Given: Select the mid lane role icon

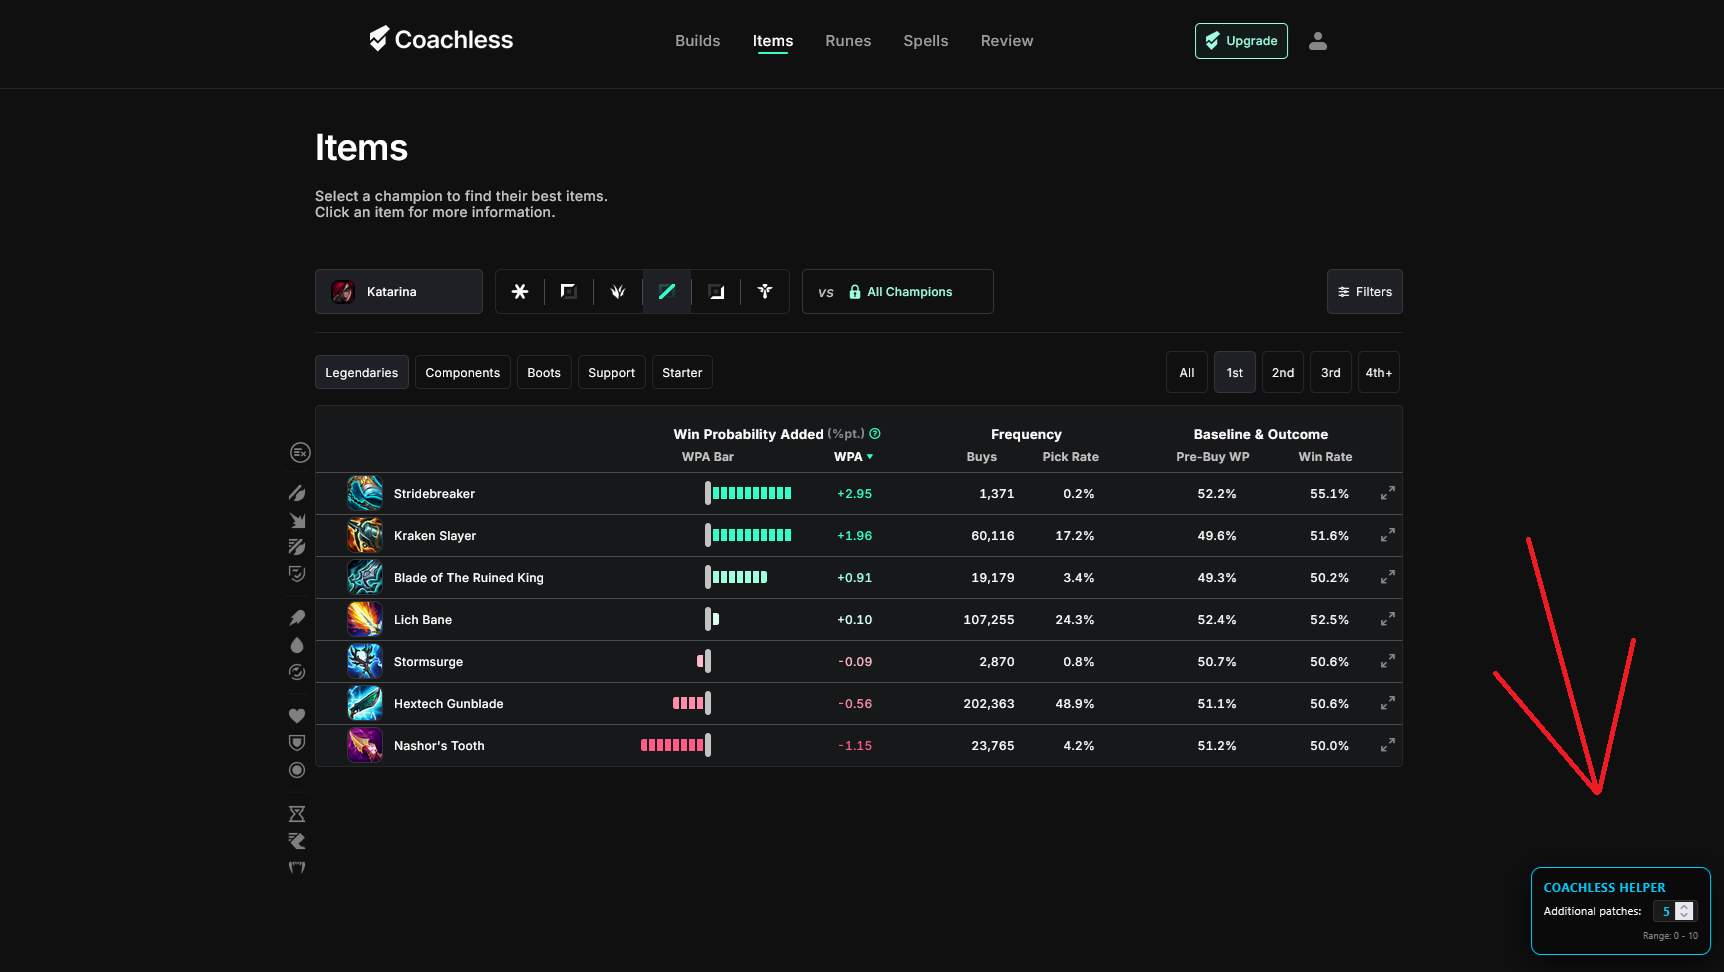Looking at the screenshot, I should pos(667,292).
